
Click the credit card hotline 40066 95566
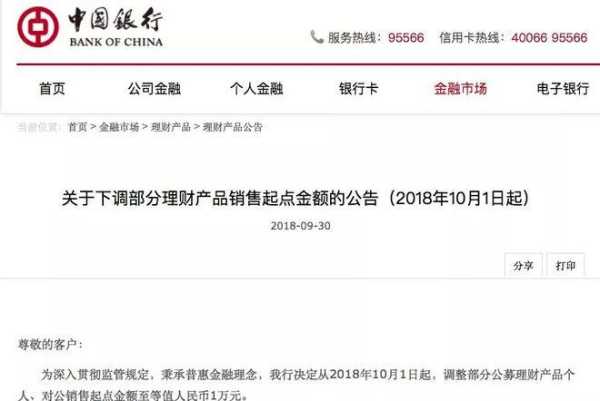[x=549, y=37]
